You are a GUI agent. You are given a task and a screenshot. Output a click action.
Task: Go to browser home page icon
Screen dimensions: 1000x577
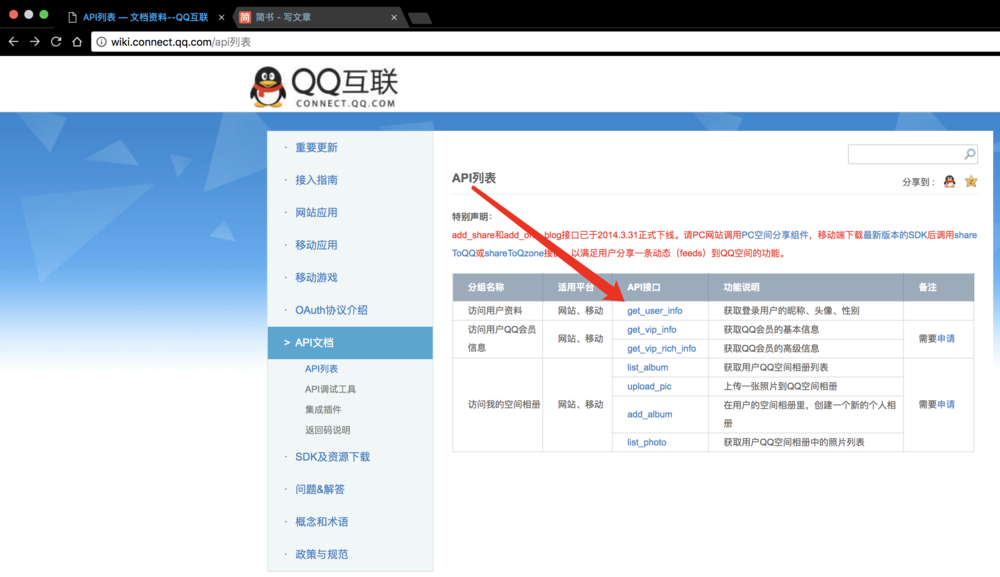(77, 41)
